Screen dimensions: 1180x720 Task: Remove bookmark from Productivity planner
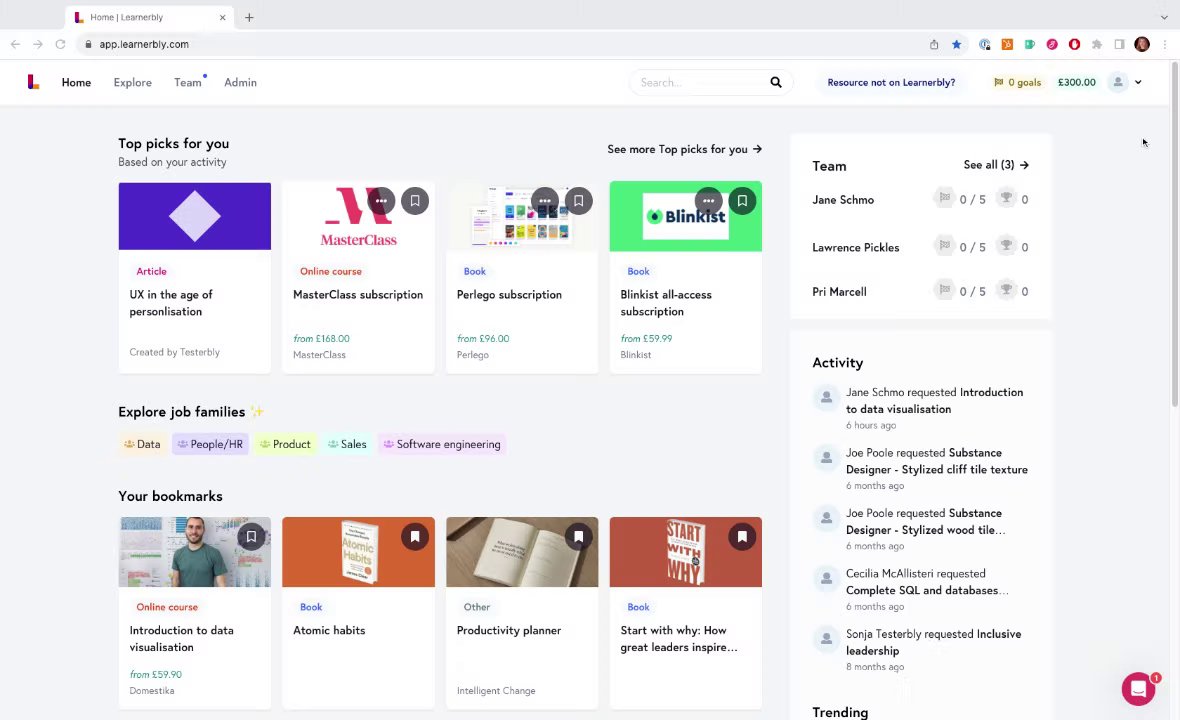click(579, 536)
